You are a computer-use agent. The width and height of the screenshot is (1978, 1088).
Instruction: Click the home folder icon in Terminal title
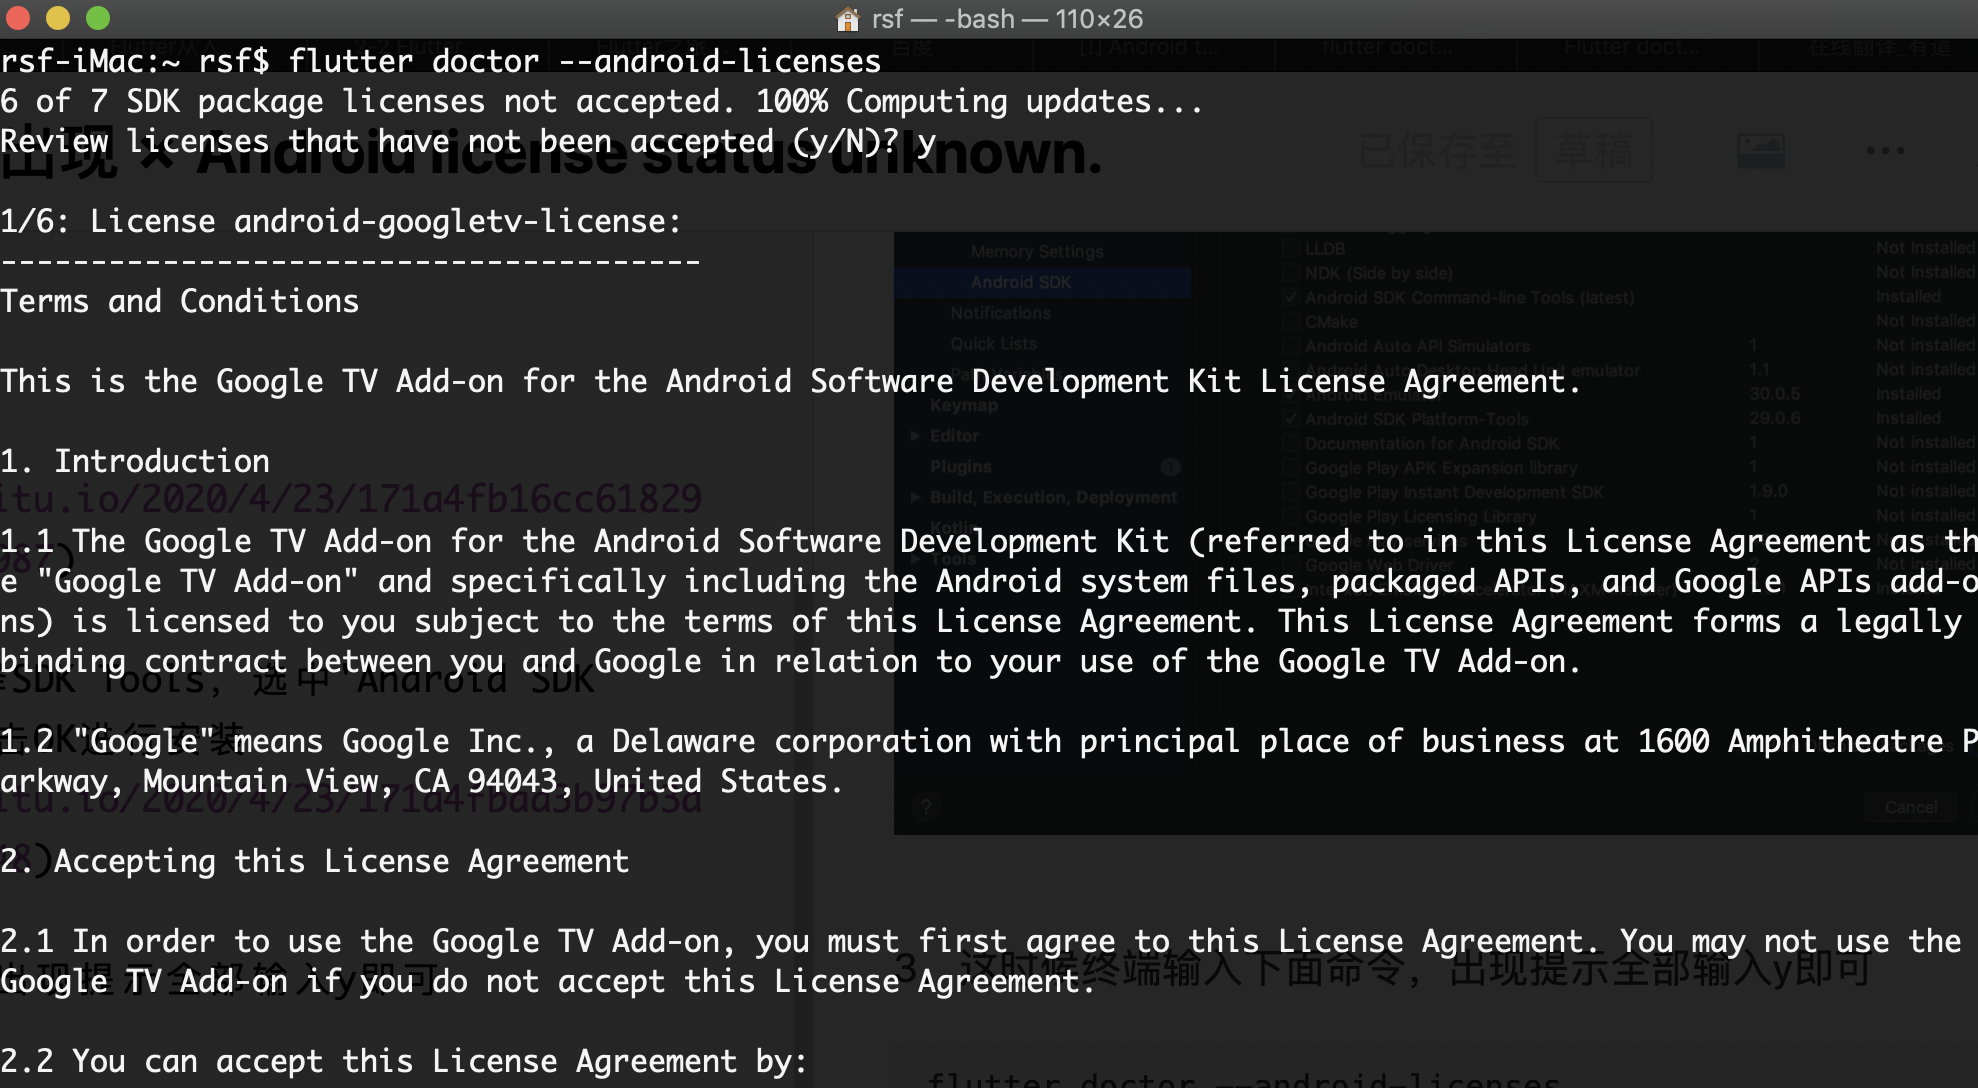pyautogui.click(x=848, y=19)
